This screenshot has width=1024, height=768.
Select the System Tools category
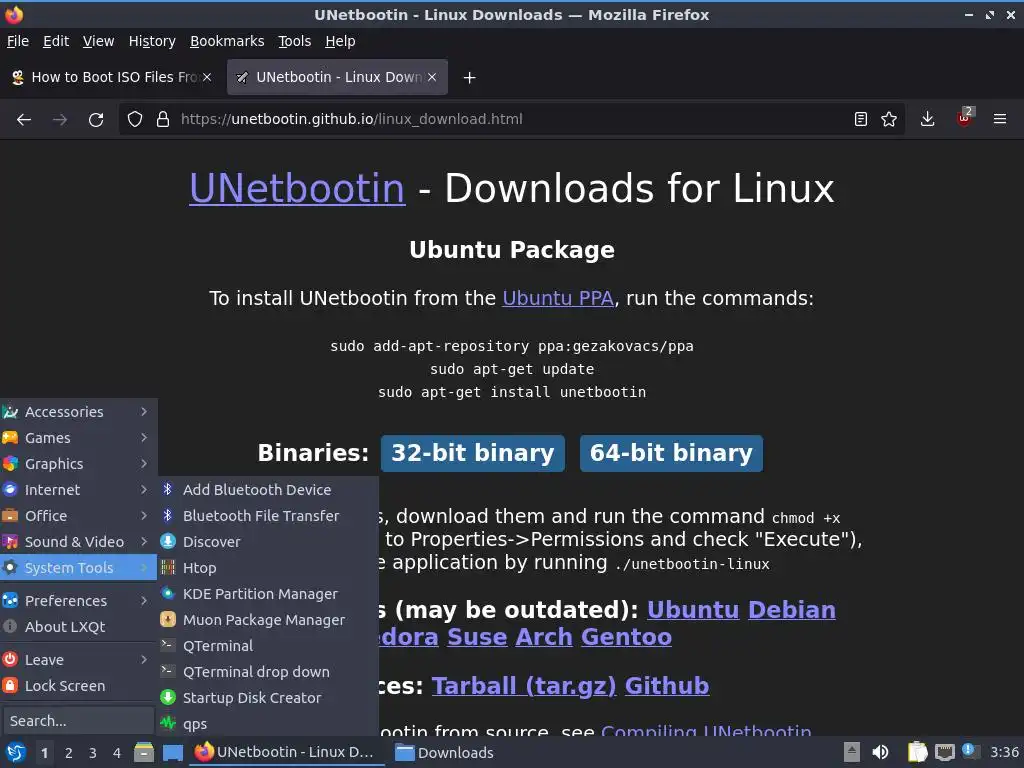[78, 568]
